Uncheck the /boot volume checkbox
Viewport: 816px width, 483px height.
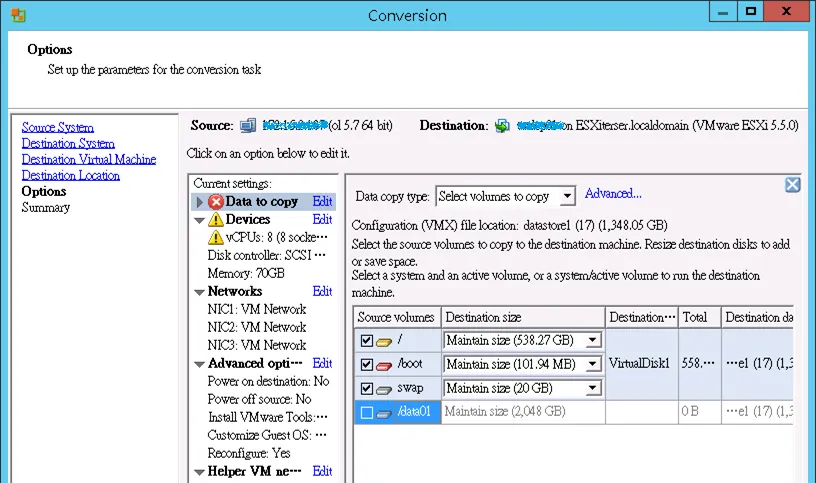[x=366, y=364]
